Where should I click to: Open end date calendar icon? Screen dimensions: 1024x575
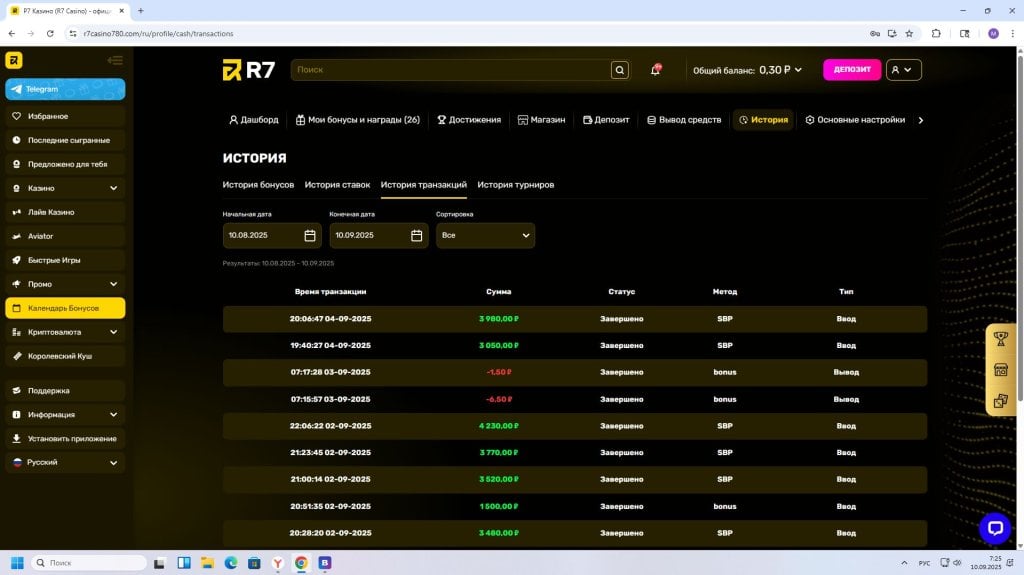[416, 235]
